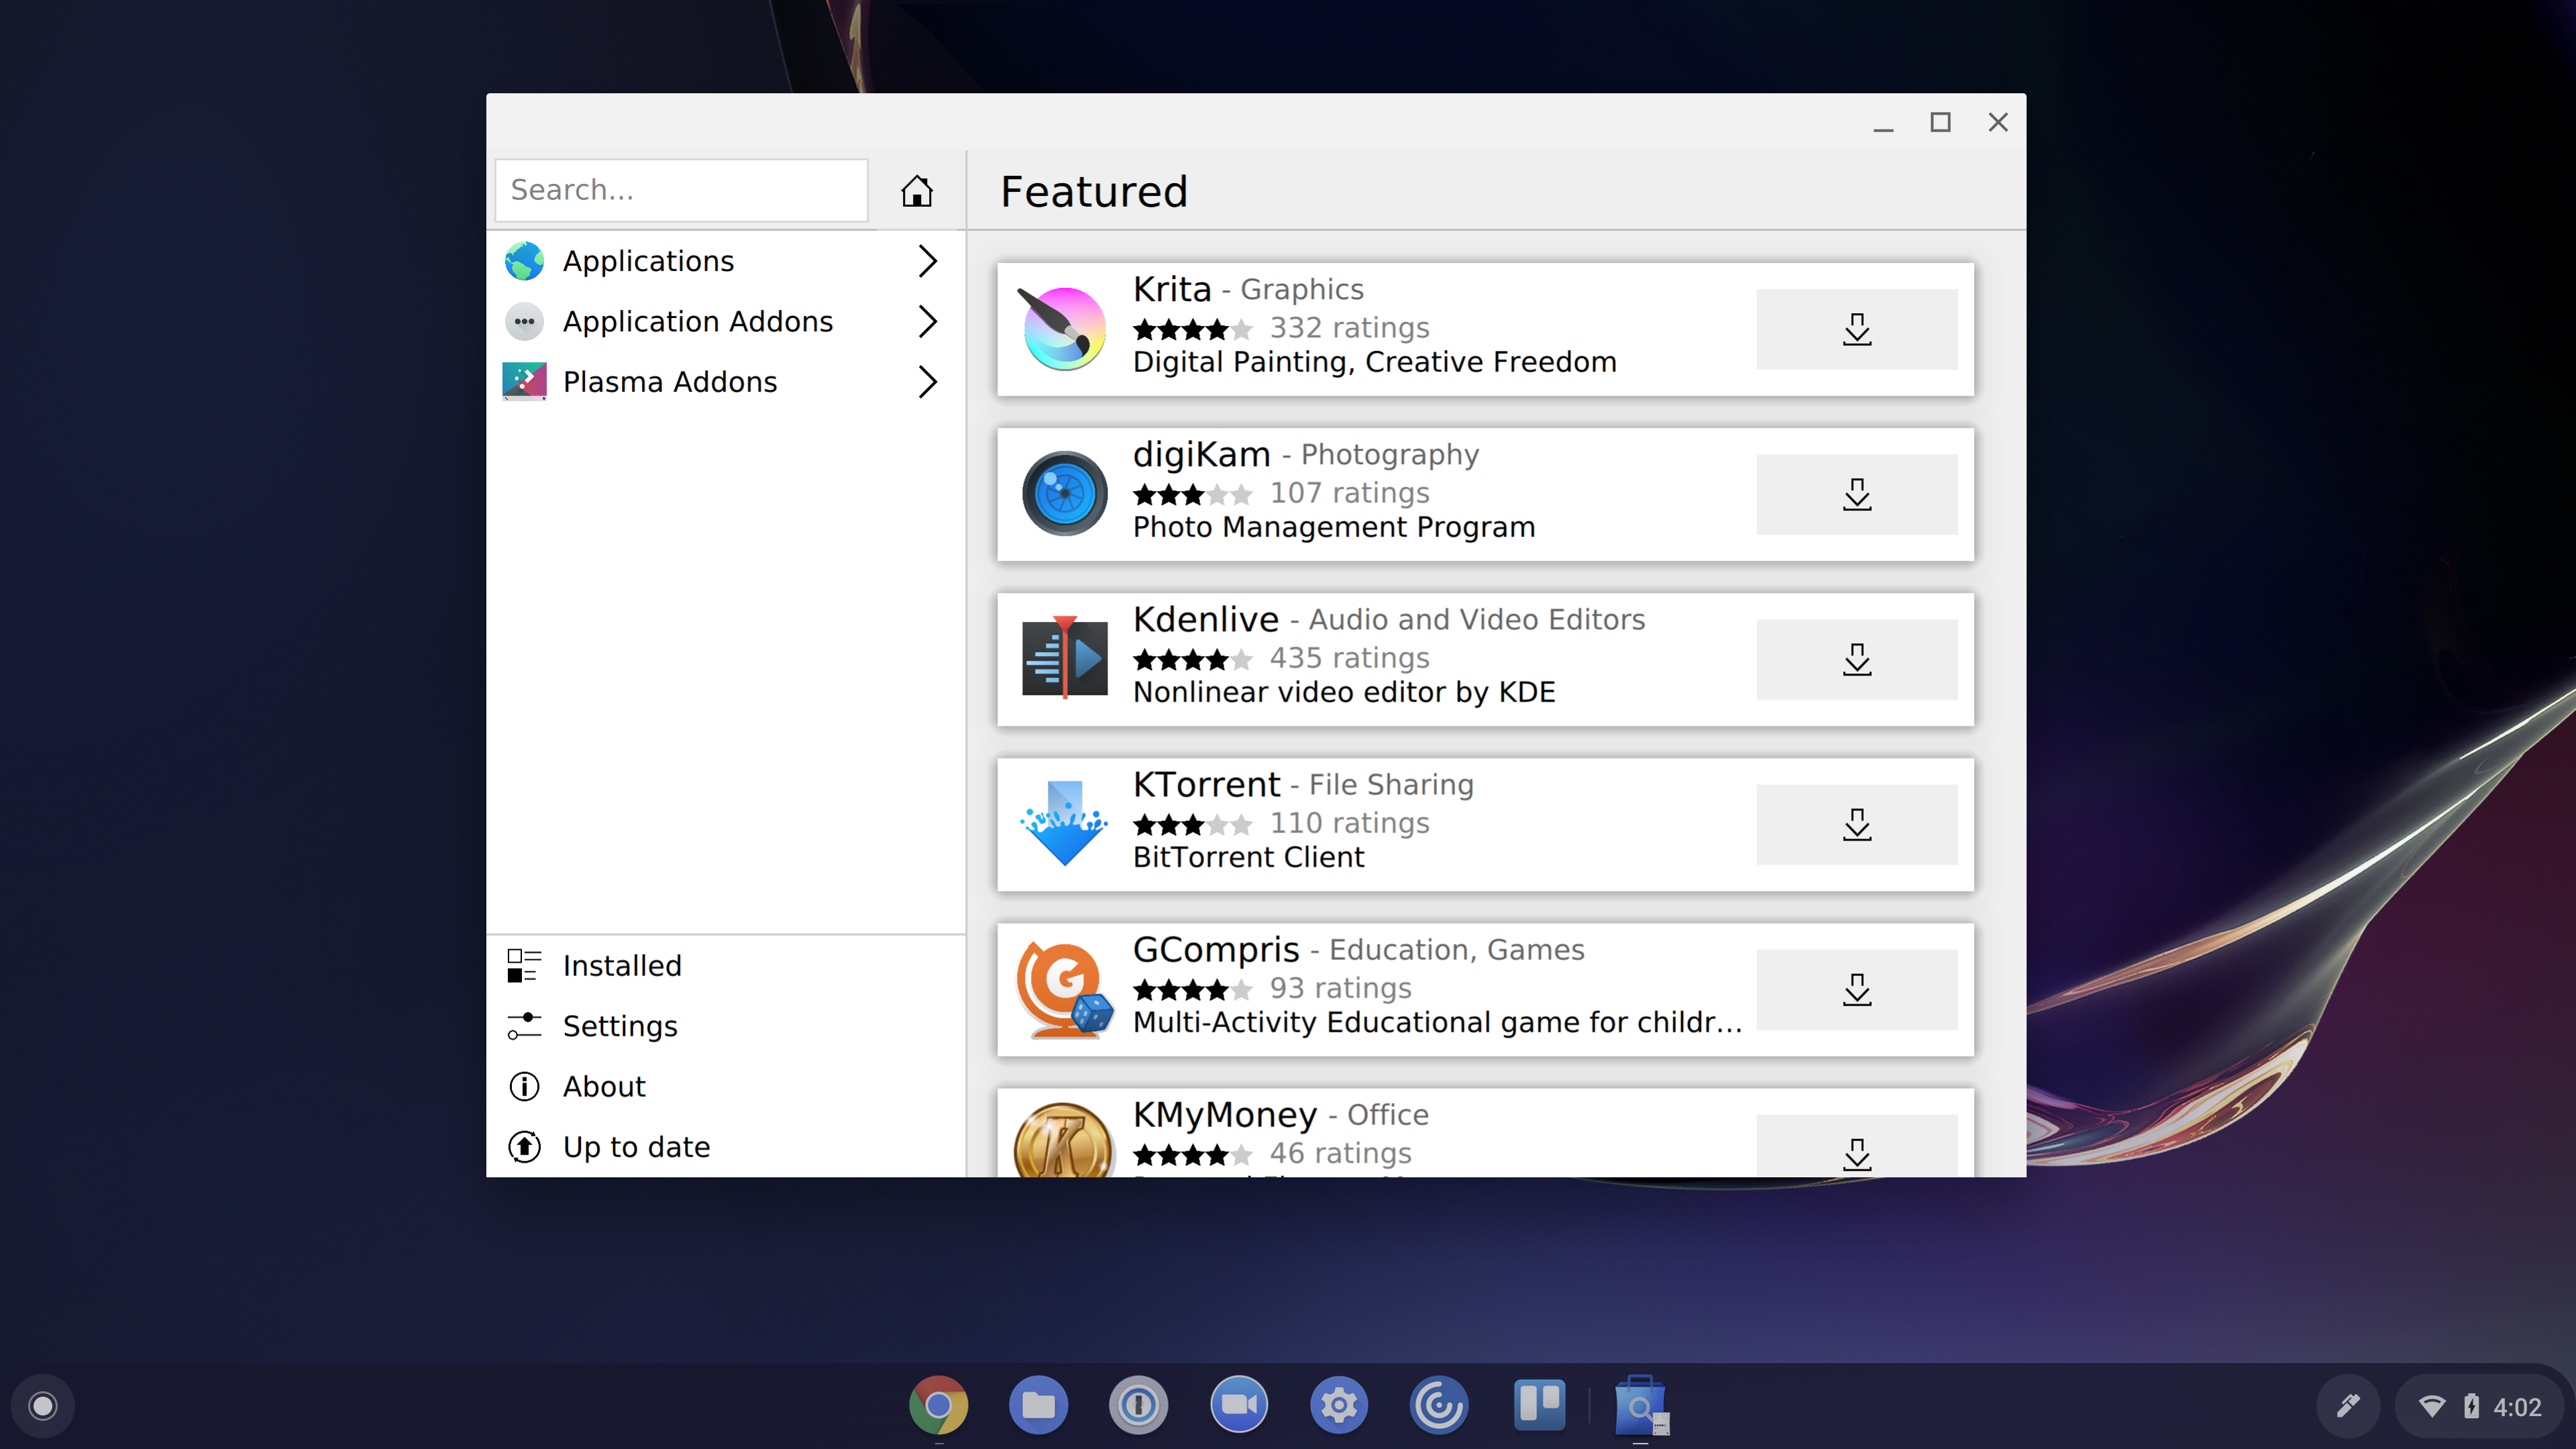Click Kdenlive's 435 ratings text
2576x1449 pixels.
pyautogui.click(x=1350, y=658)
